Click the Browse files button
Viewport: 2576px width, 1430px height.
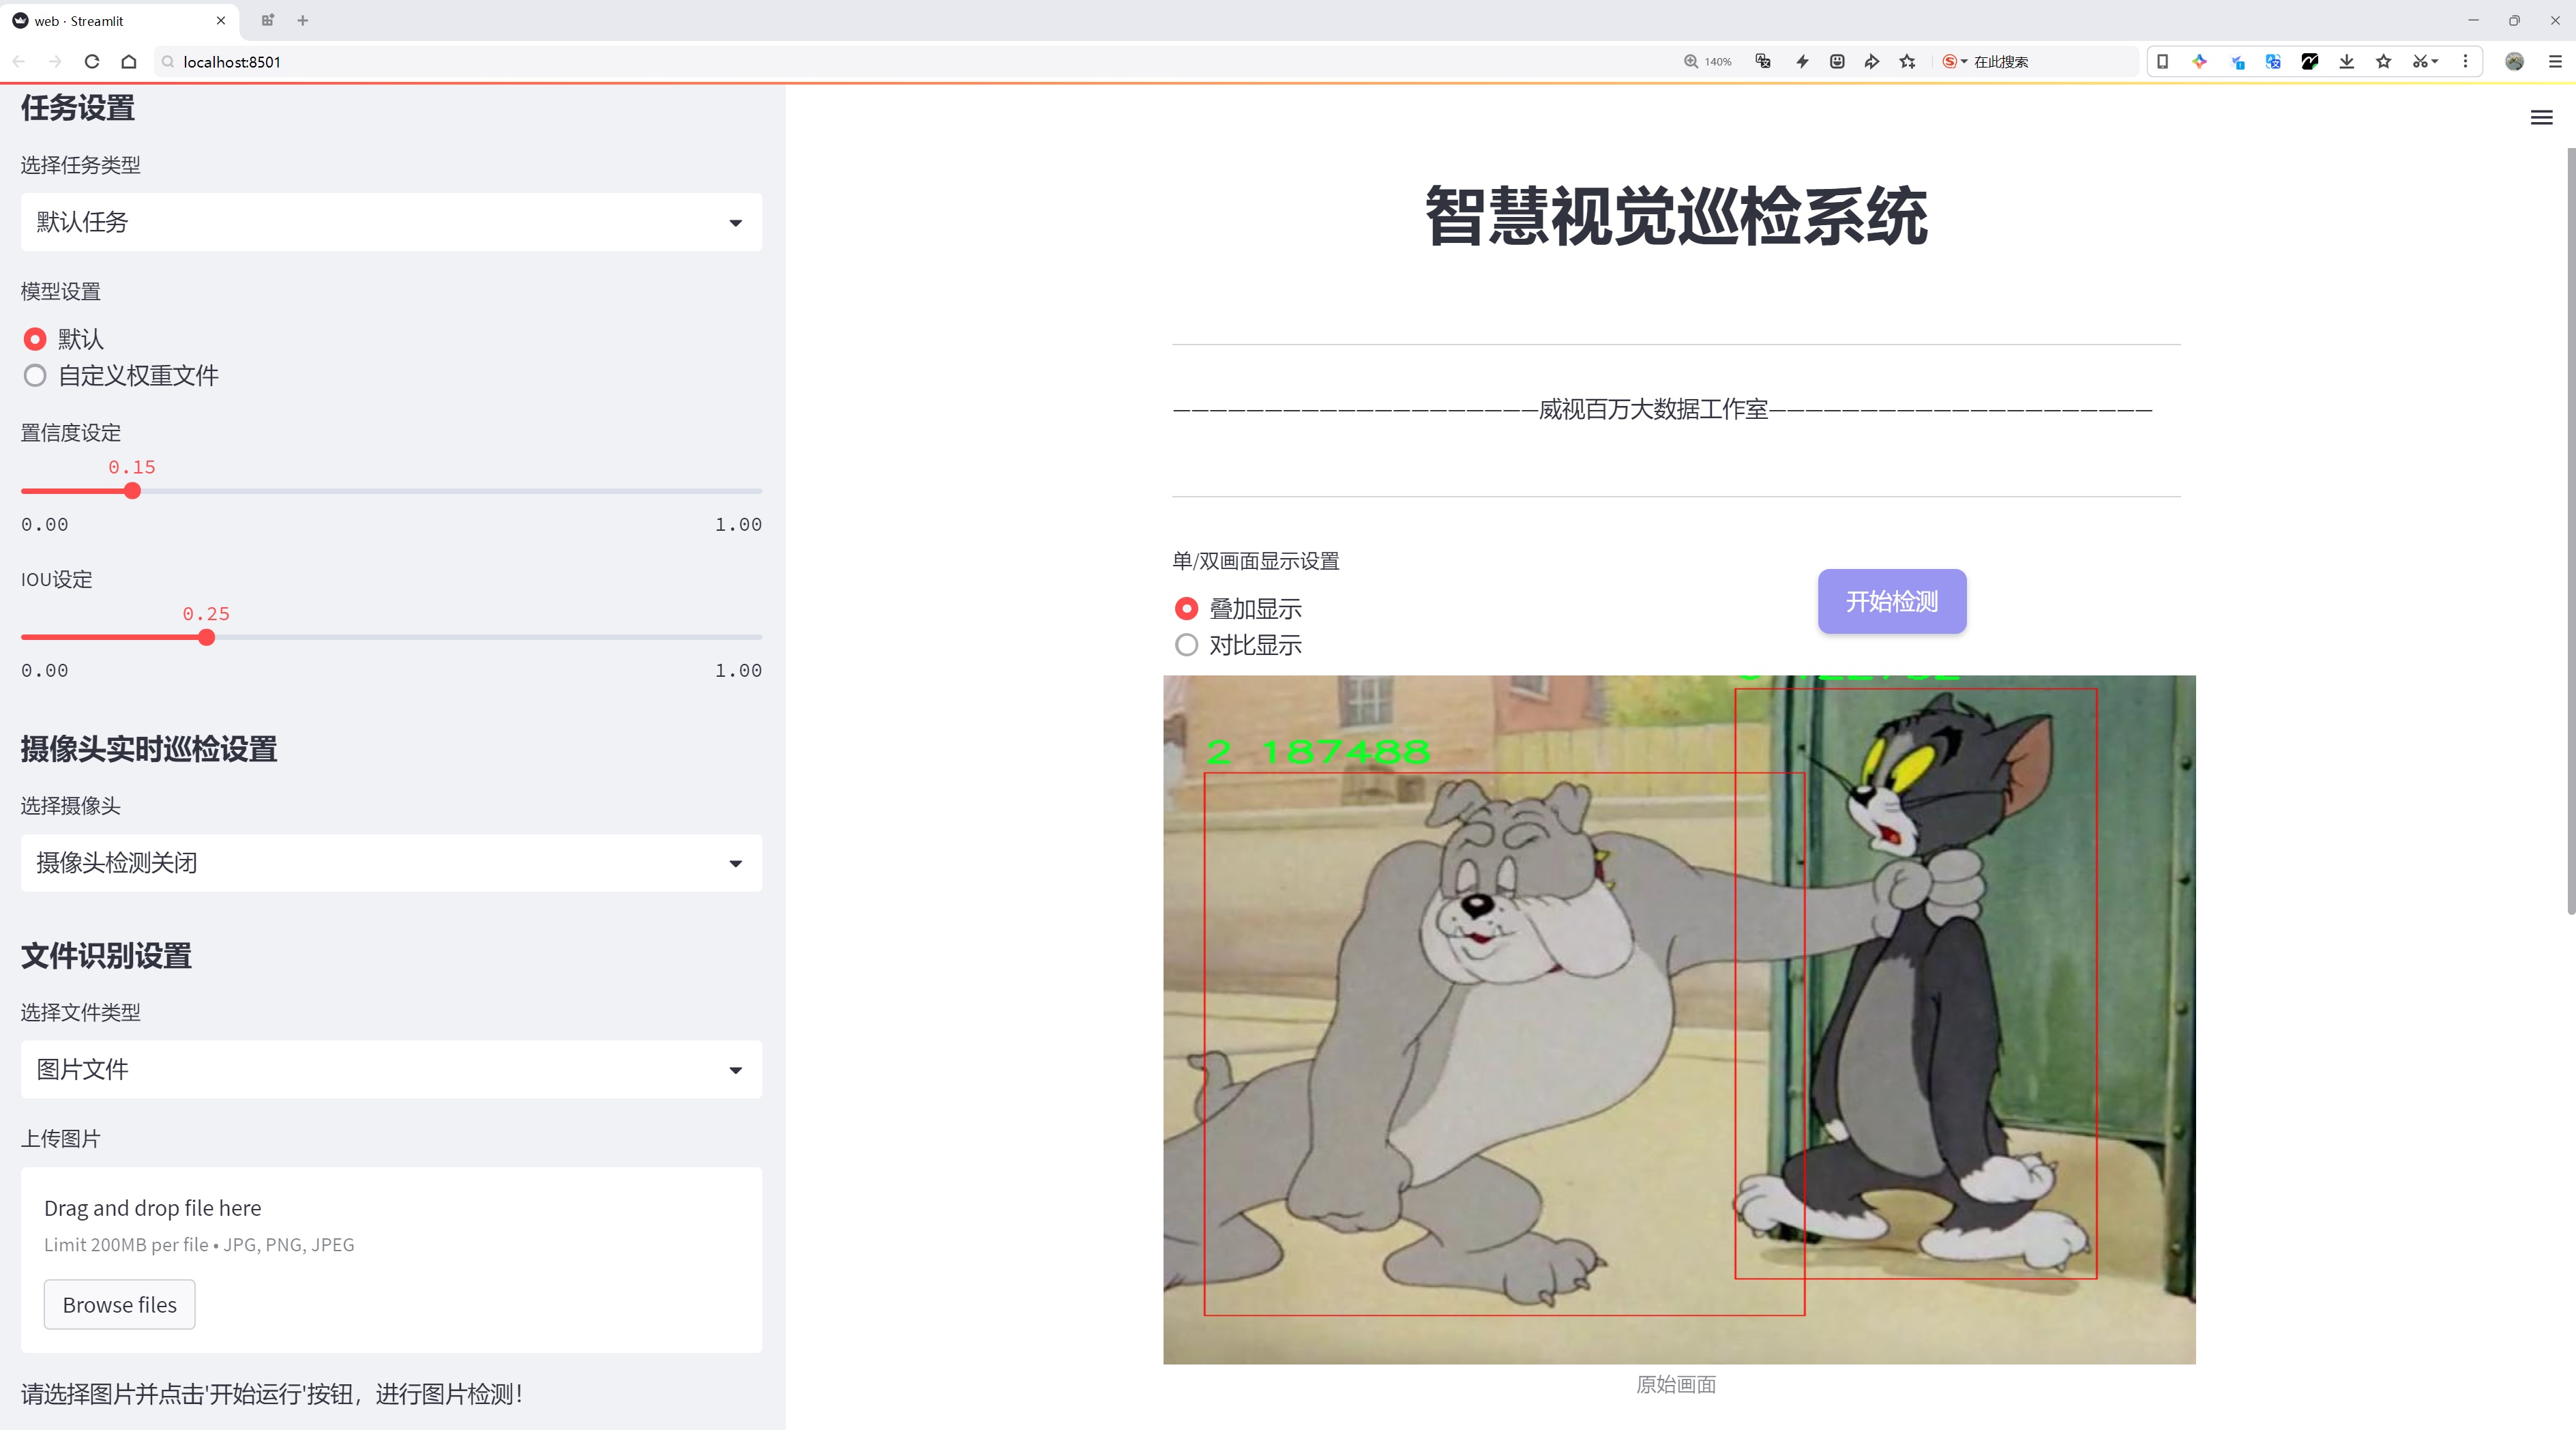pos(119,1304)
